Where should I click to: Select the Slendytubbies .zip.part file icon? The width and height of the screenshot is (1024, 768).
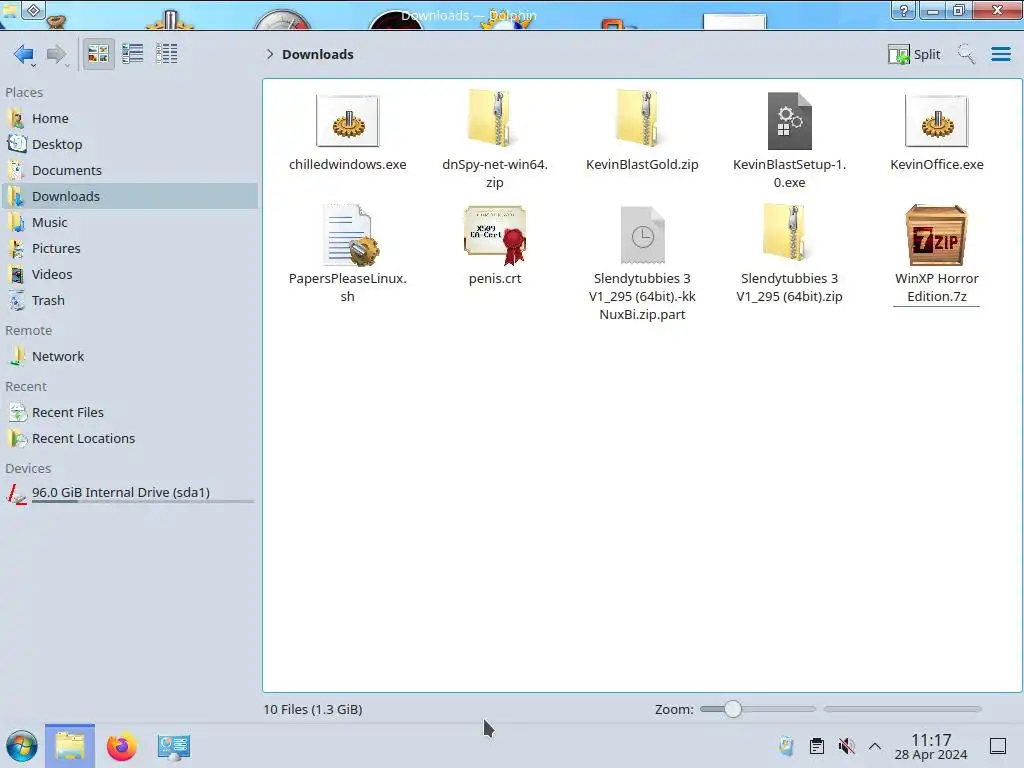coord(643,235)
